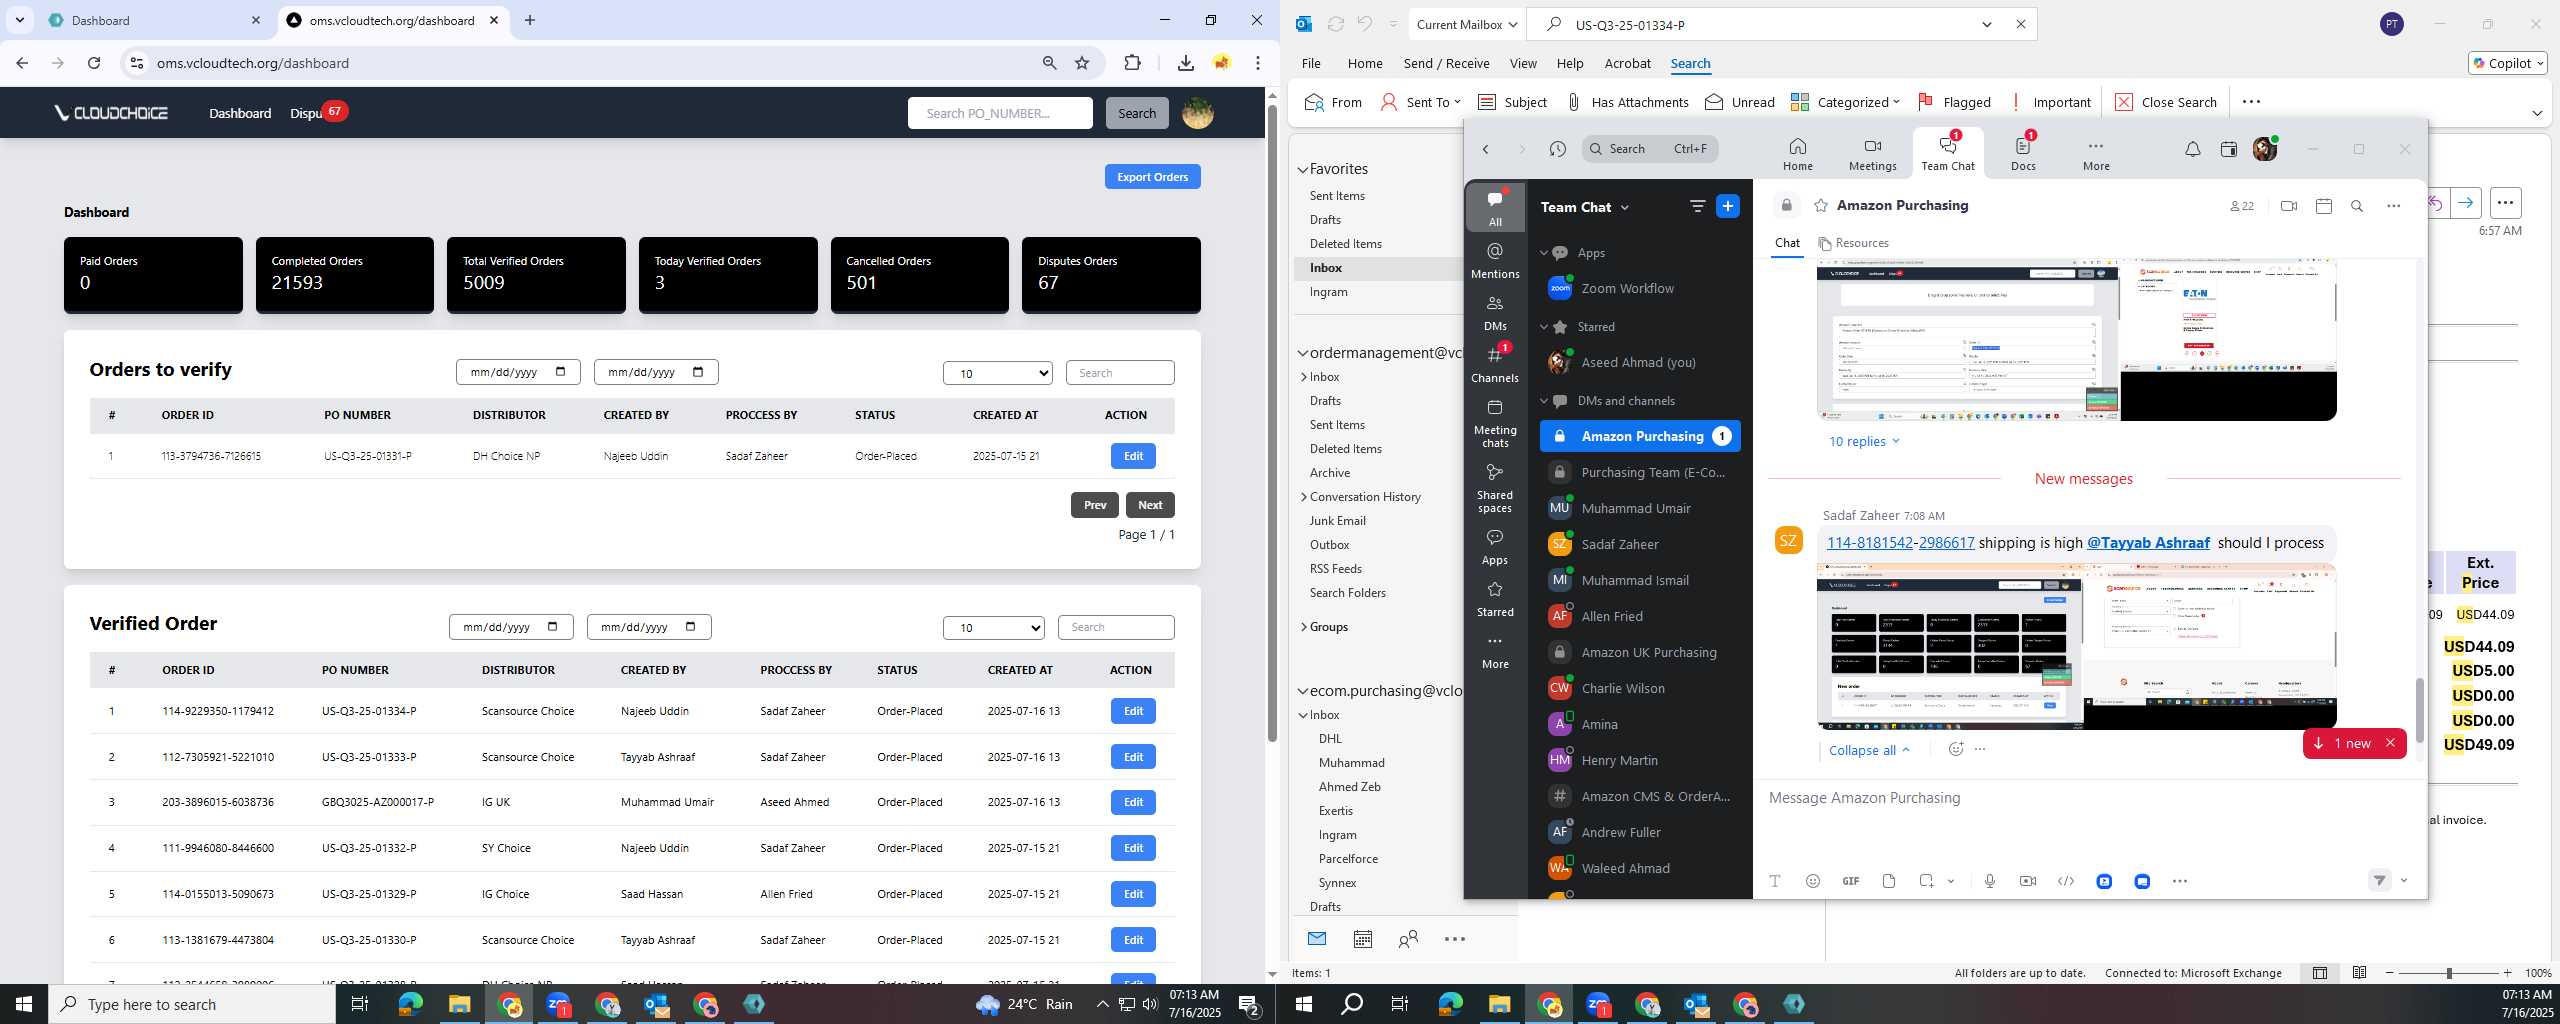Open Outlook Send / Receive ribbon tab
This screenshot has width=2560, height=1024.
coord(1446,63)
